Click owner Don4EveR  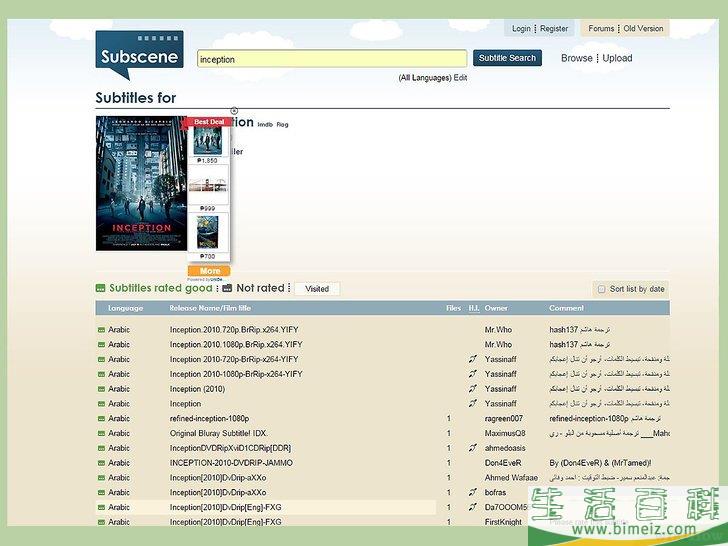tap(503, 463)
